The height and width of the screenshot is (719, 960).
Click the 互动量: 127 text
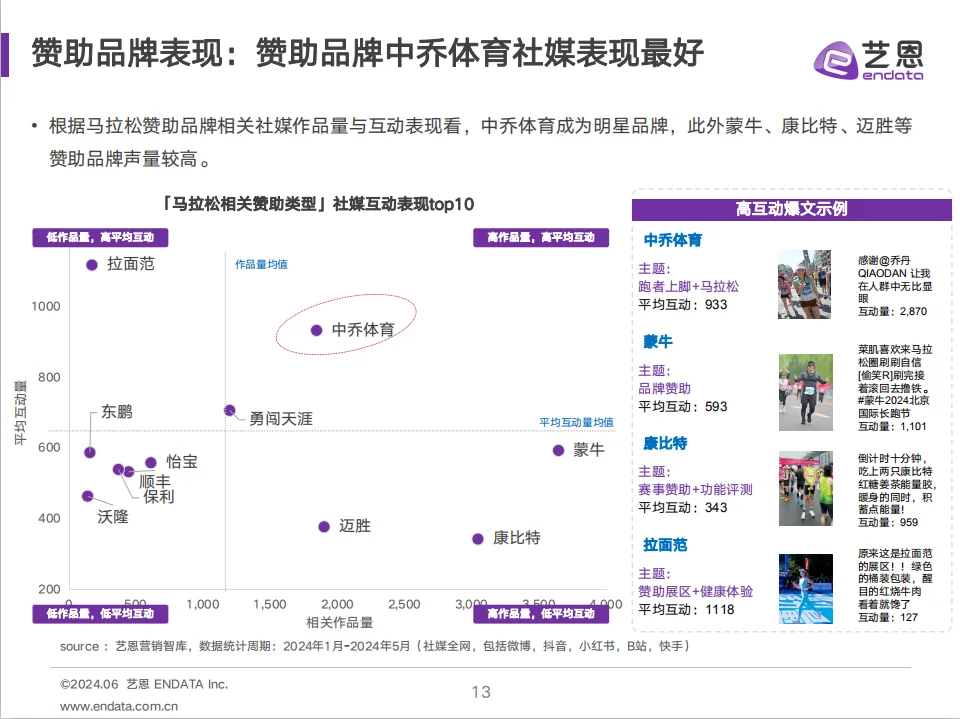(x=888, y=618)
